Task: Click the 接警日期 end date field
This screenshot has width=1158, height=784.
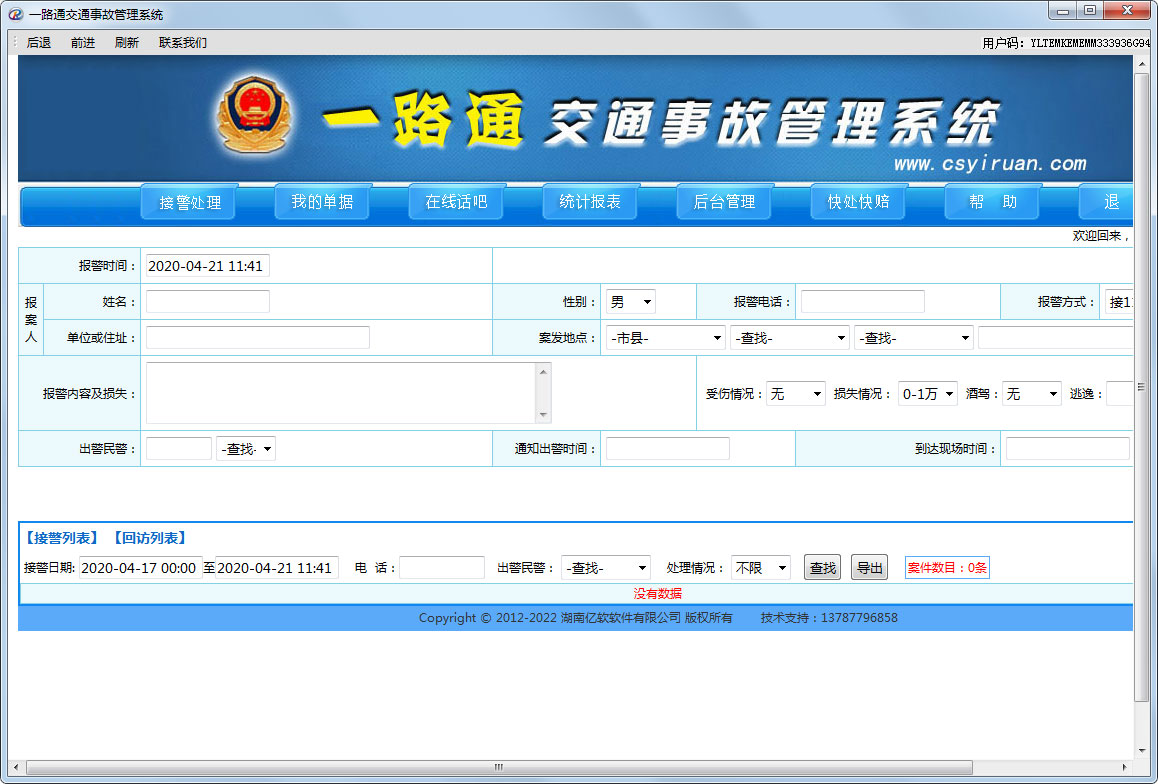Action: (x=277, y=568)
